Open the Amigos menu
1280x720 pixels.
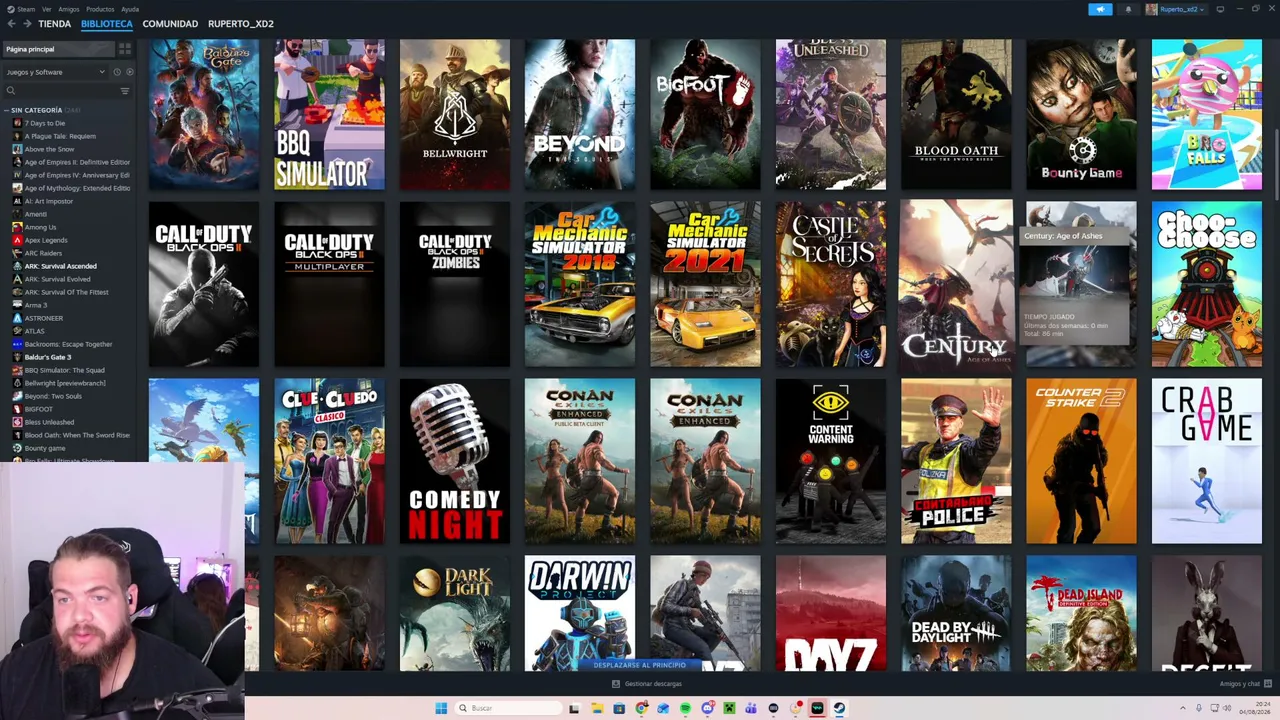click(69, 9)
